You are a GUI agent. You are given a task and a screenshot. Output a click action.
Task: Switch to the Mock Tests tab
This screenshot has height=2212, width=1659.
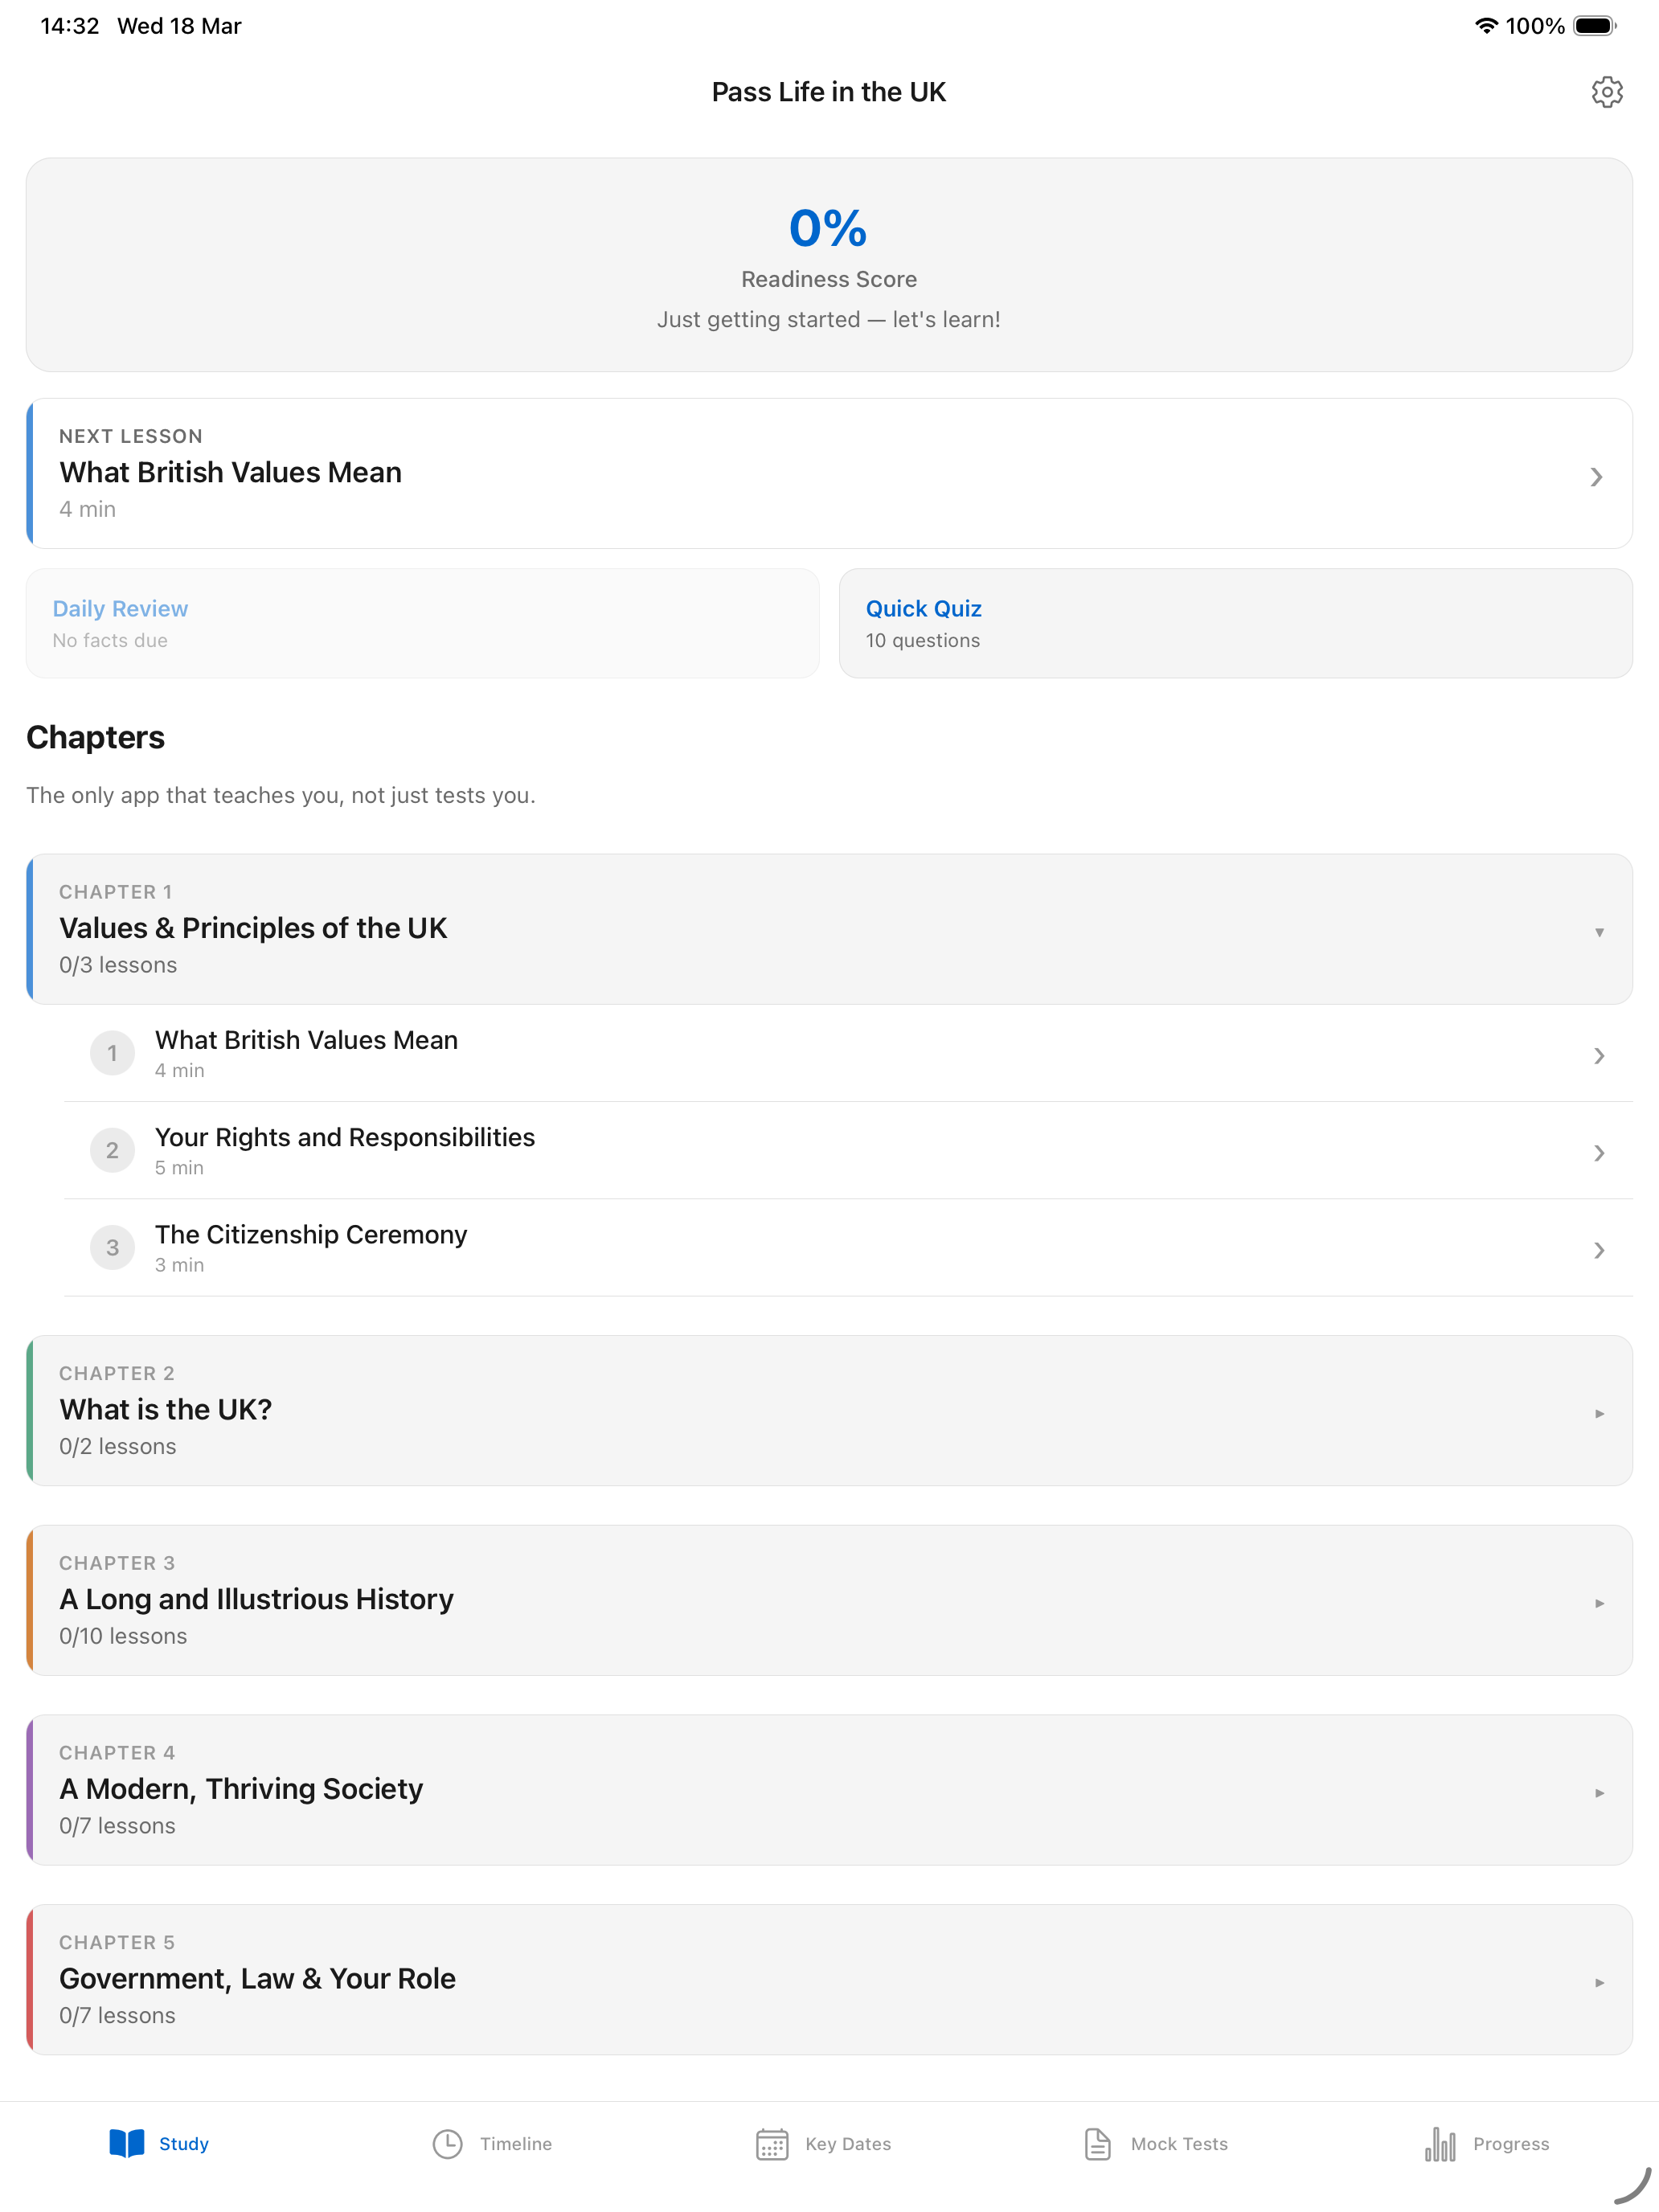(x=1155, y=2144)
